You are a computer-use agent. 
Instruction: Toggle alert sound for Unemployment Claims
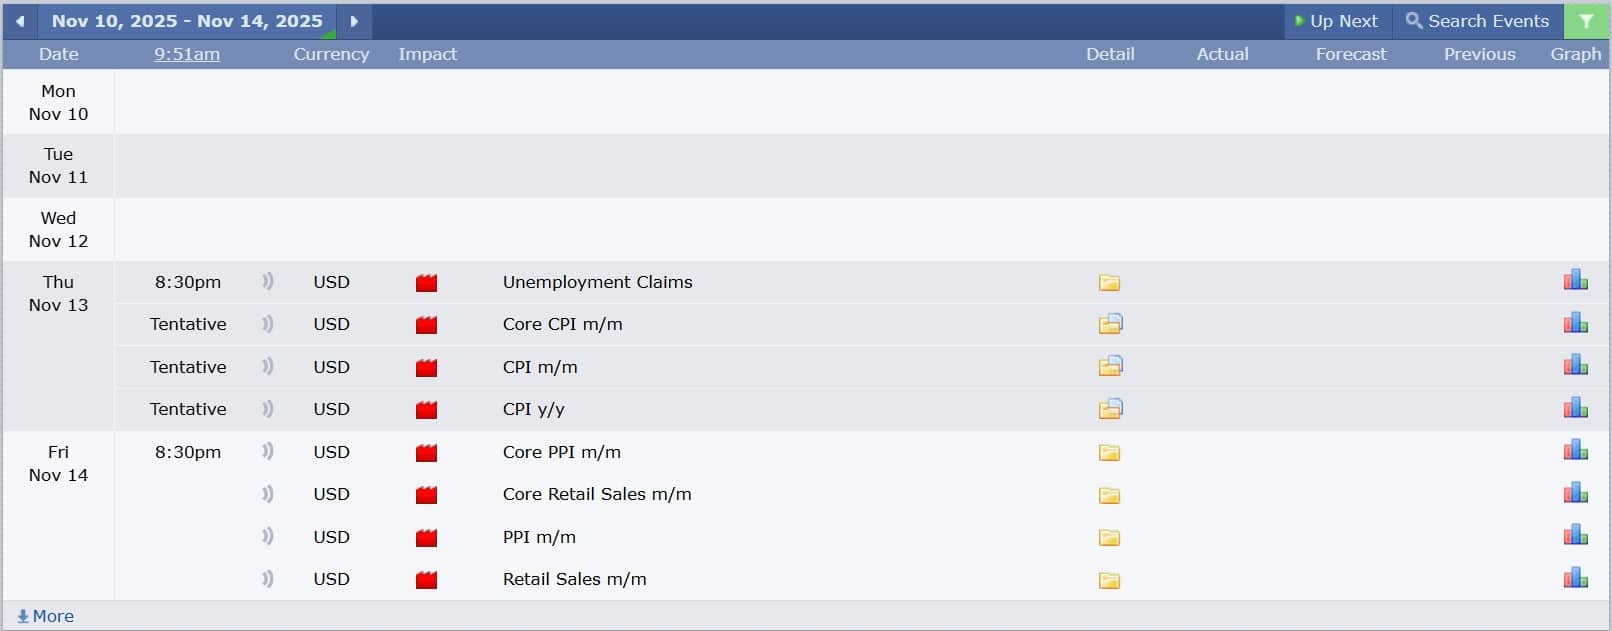click(267, 282)
